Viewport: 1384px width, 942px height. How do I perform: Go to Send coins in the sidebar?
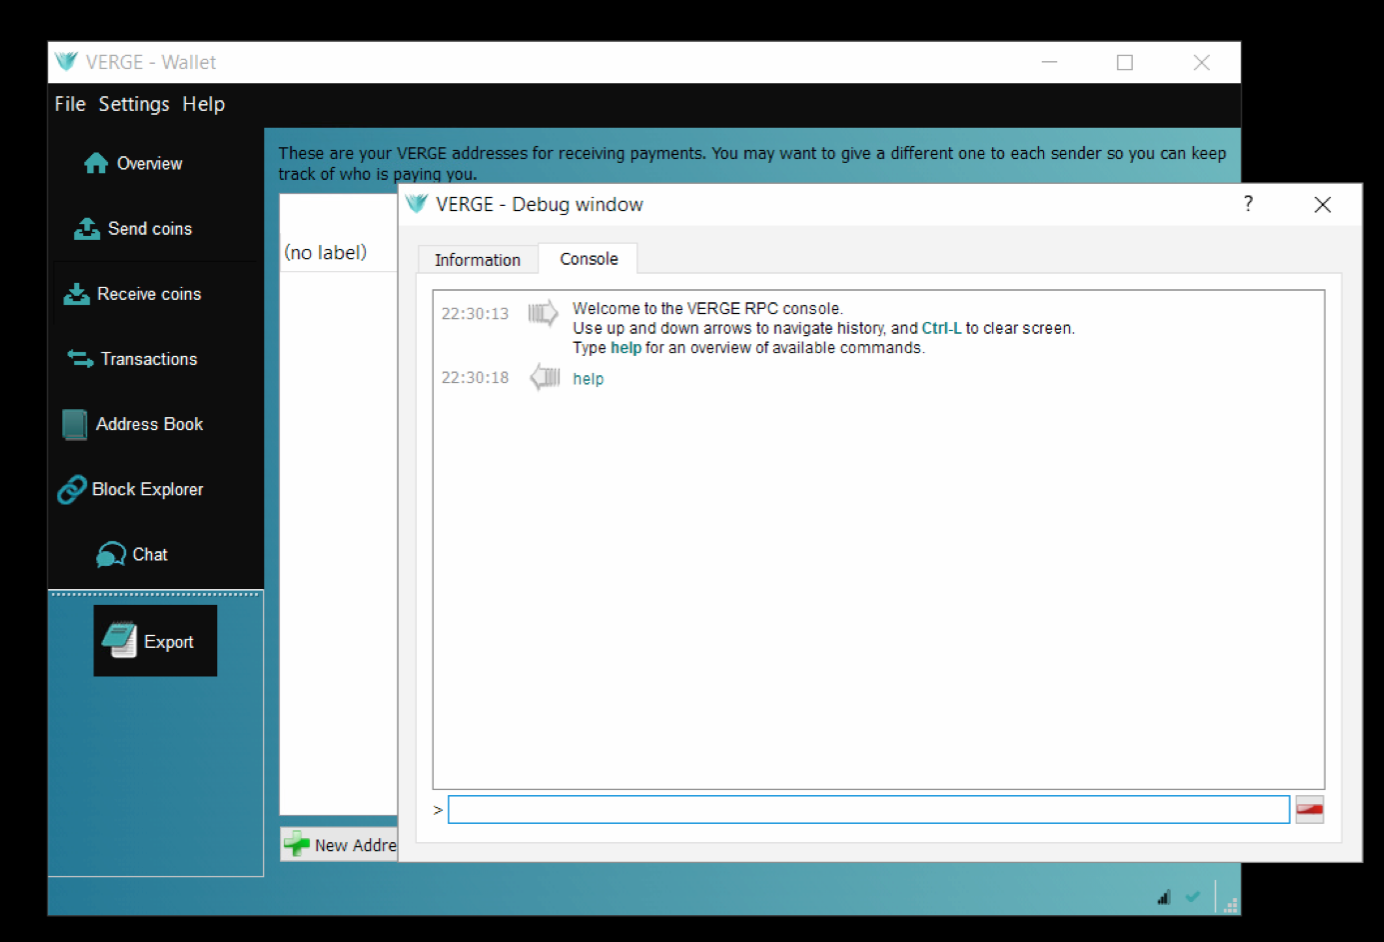(133, 229)
